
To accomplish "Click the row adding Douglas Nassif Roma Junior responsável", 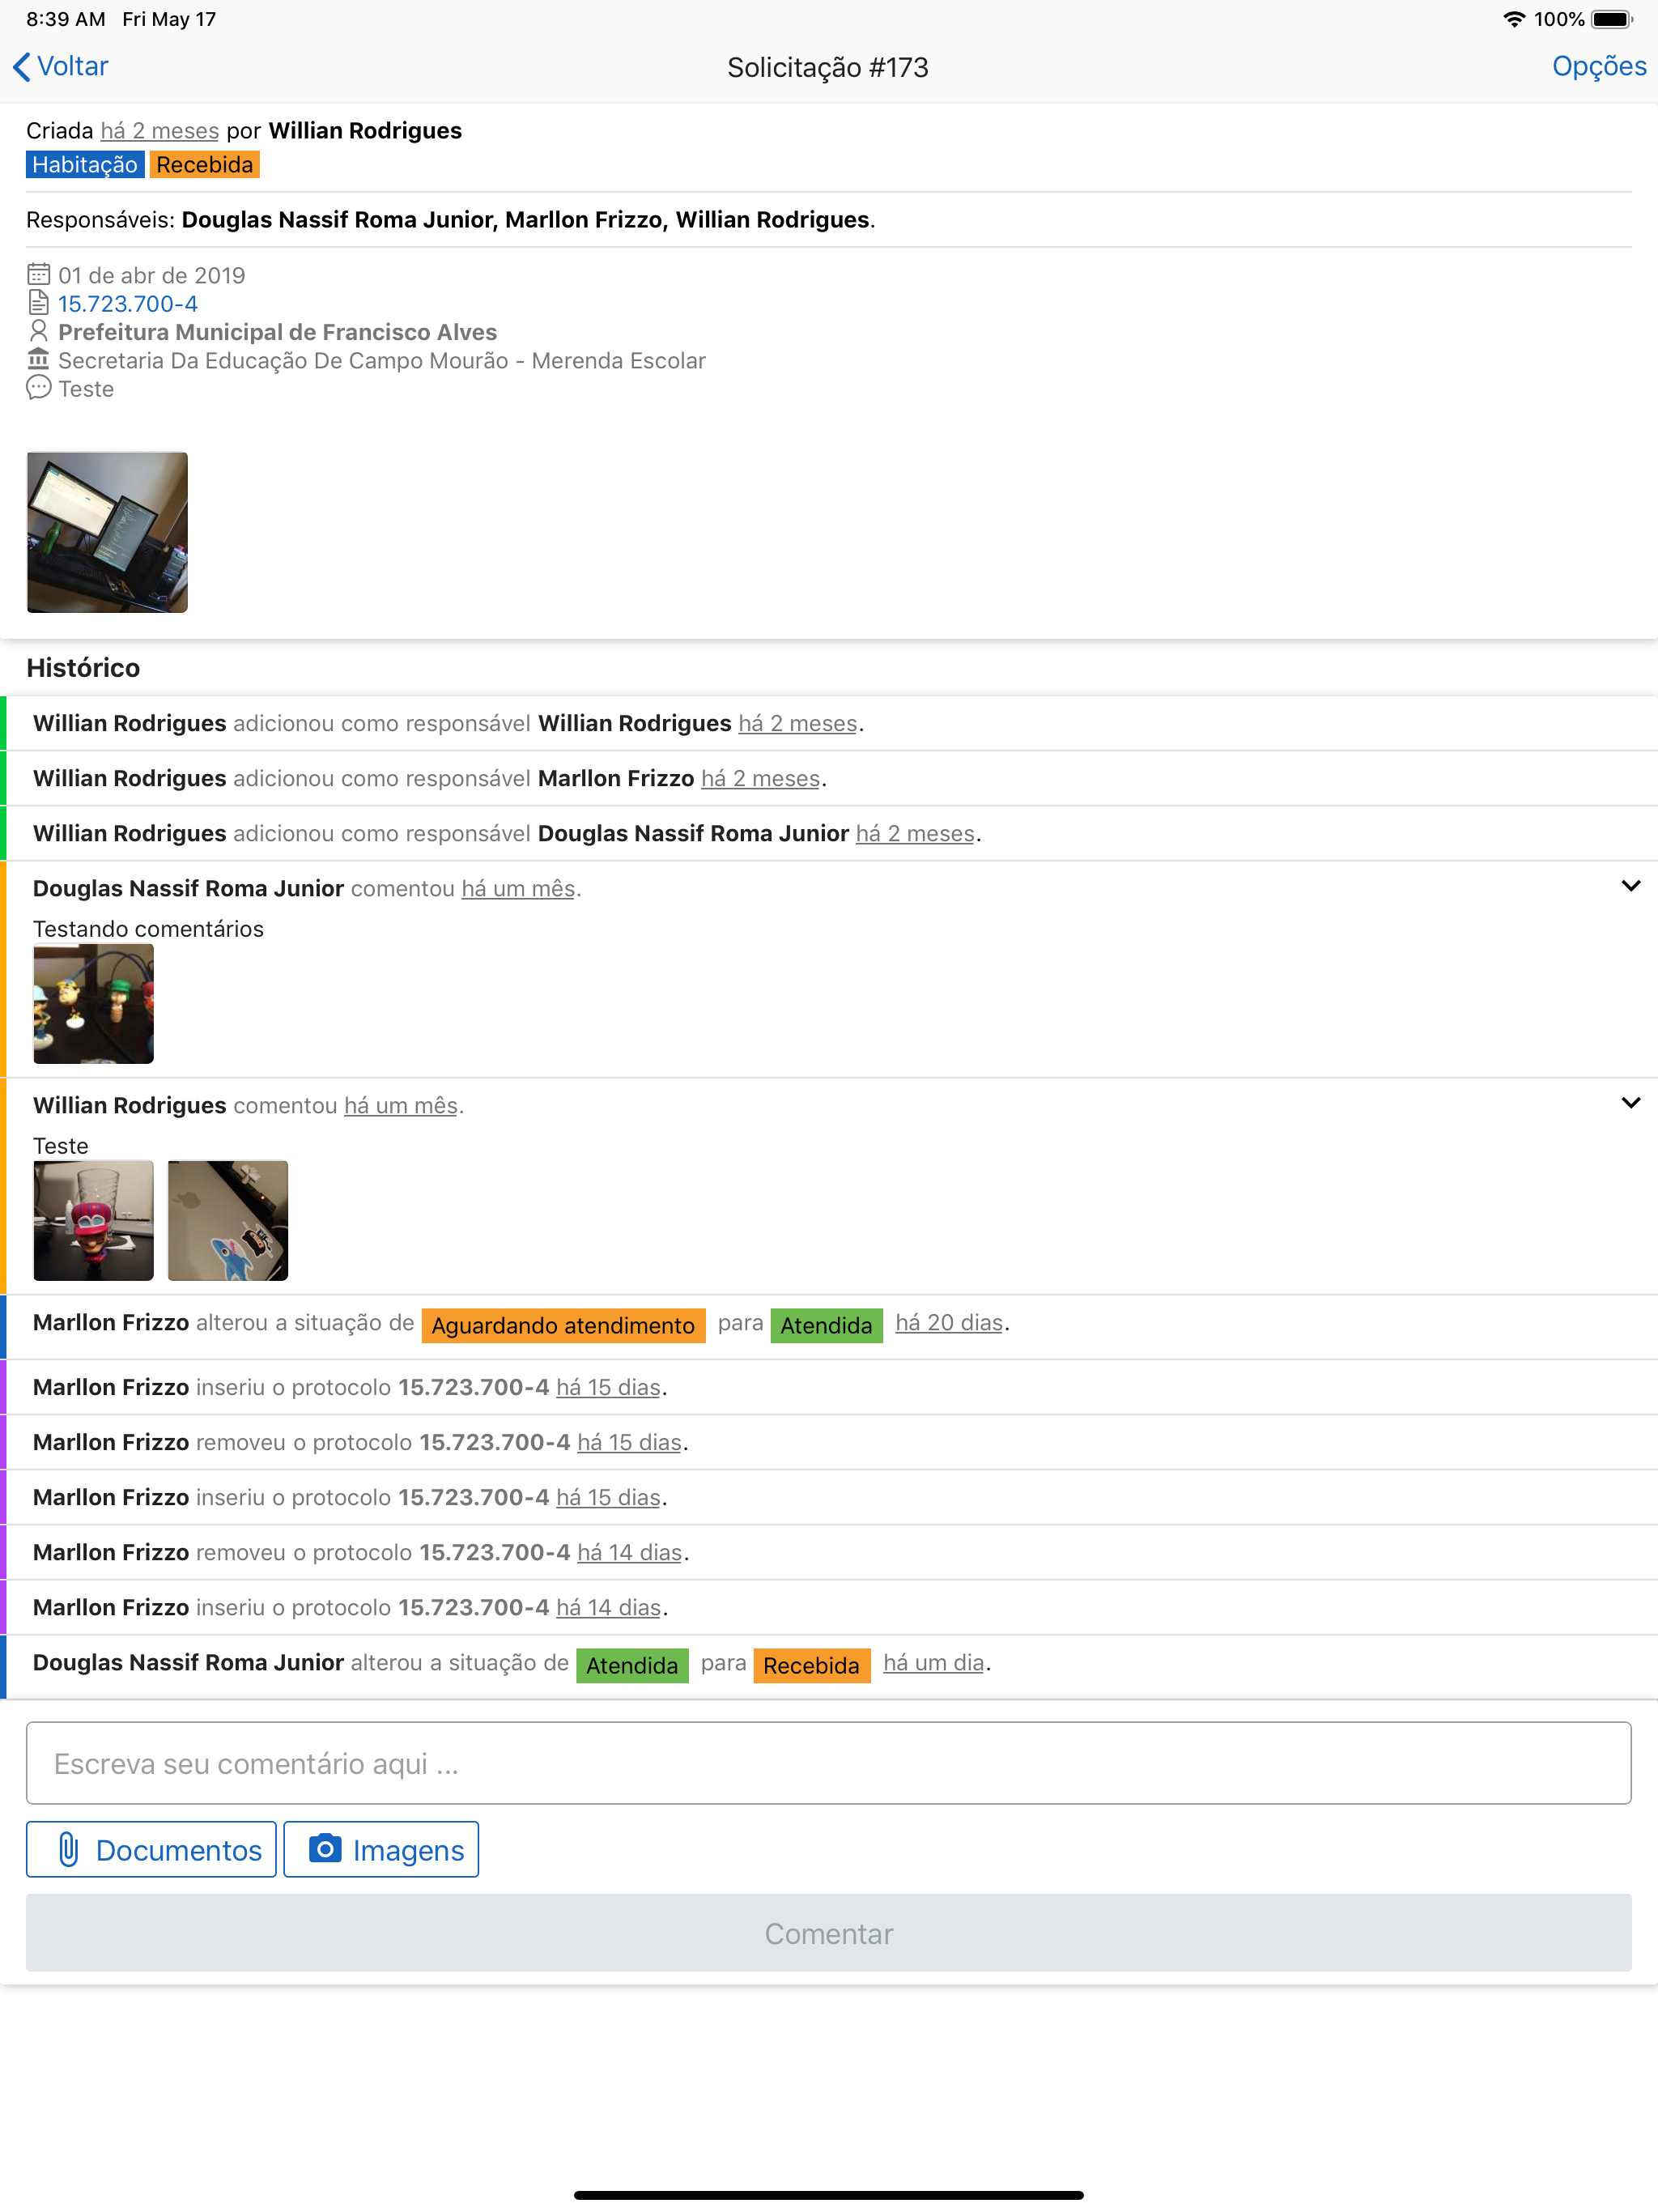I will click(829, 834).
